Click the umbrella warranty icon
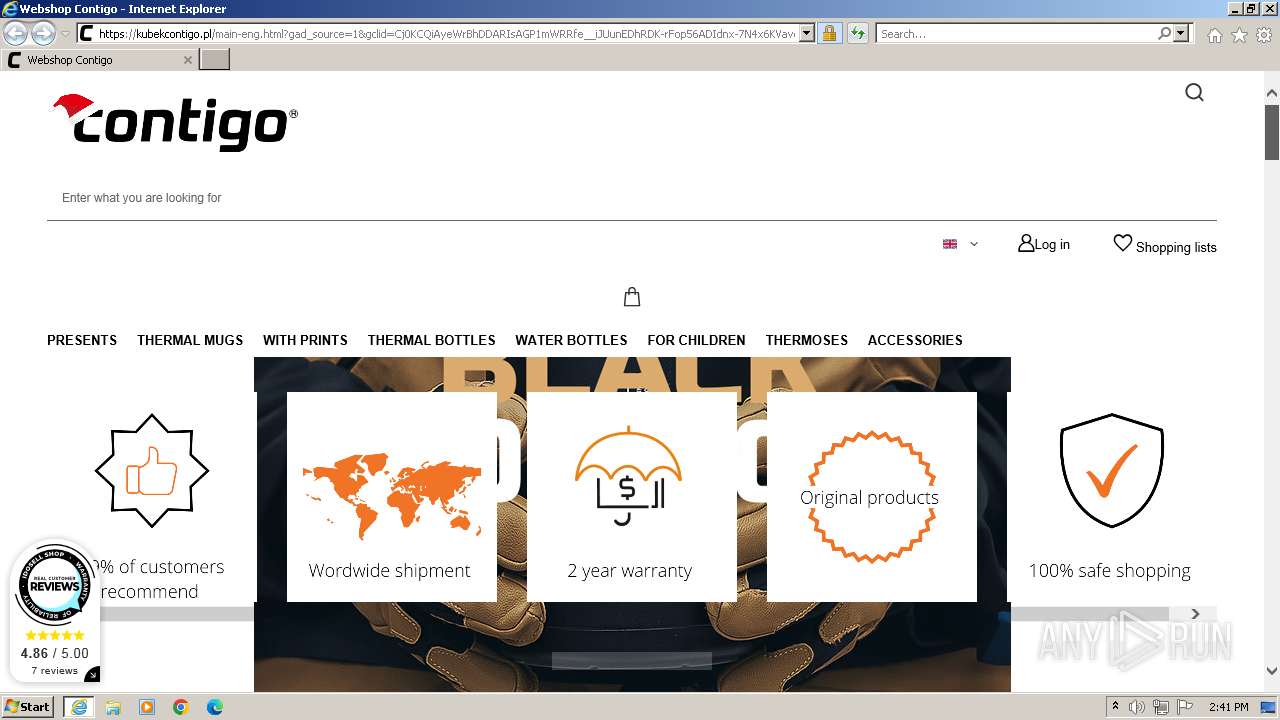This screenshot has width=1280, height=720. click(x=629, y=476)
